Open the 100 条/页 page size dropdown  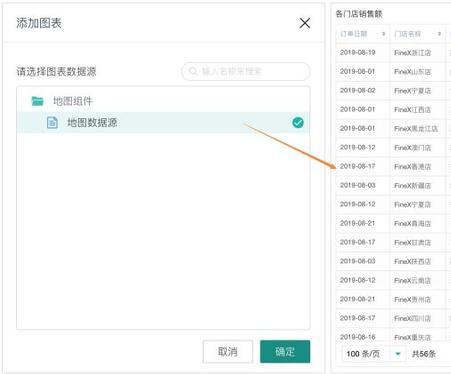click(373, 354)
